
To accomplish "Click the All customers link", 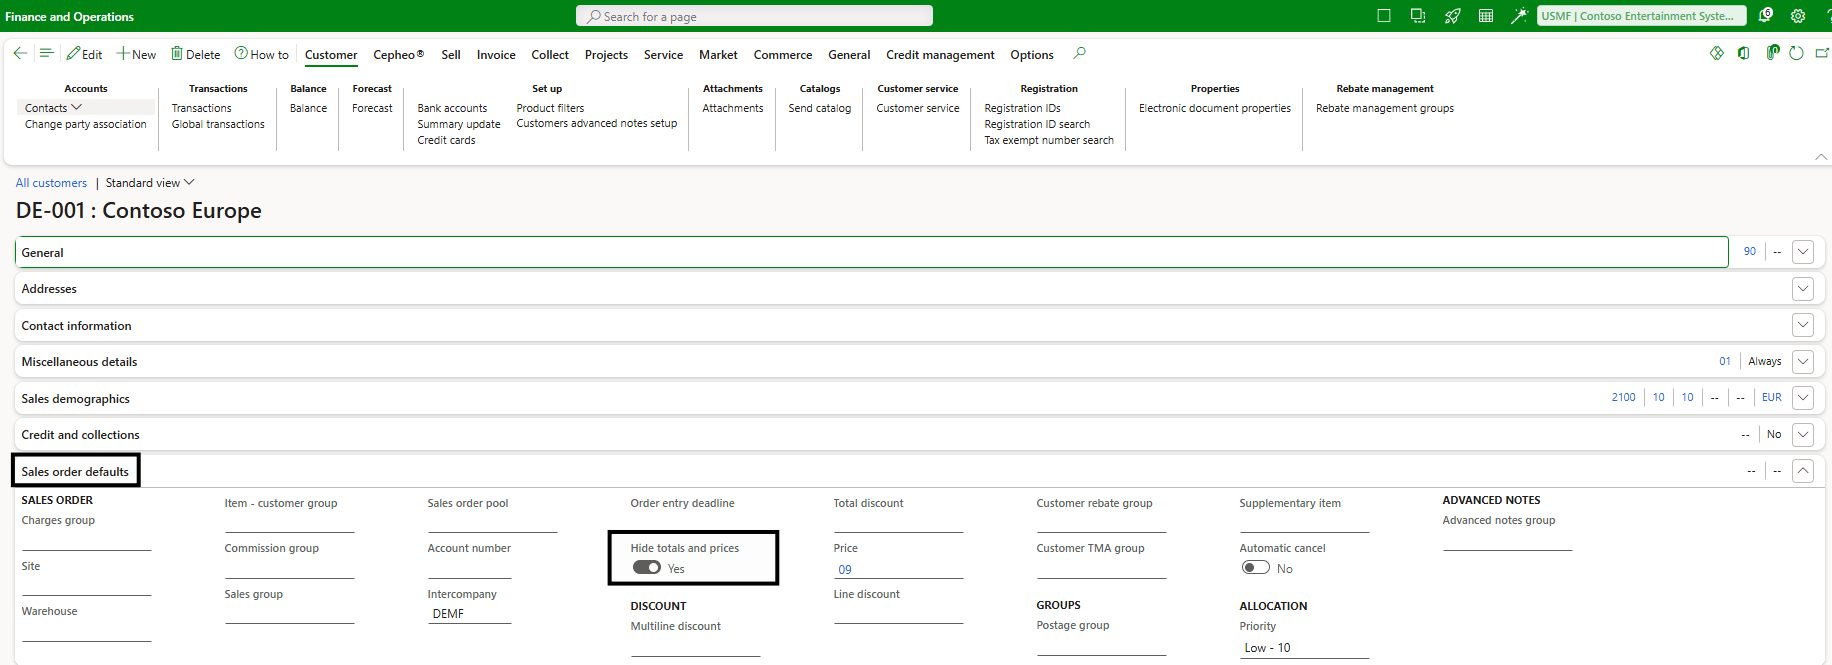I will (51, 183).
